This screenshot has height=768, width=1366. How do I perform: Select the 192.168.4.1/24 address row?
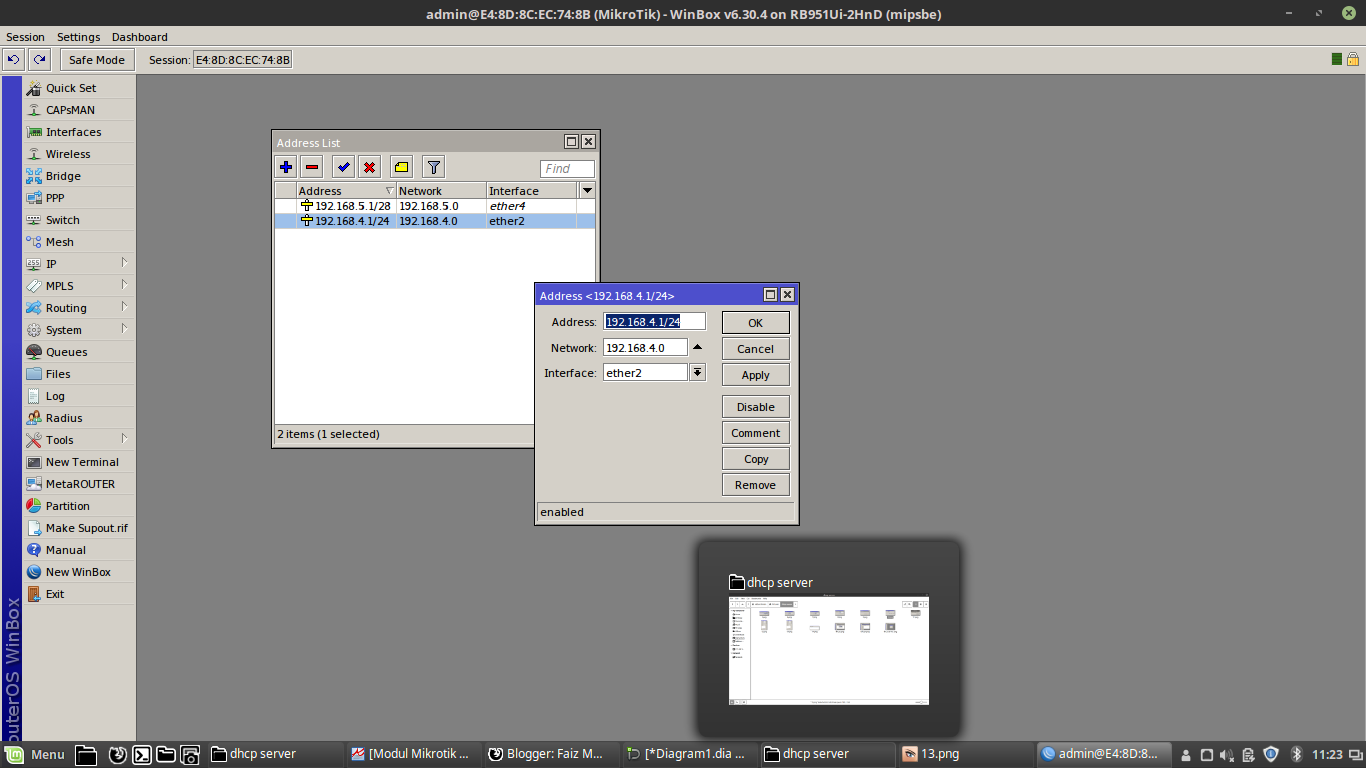pos(435,221)
